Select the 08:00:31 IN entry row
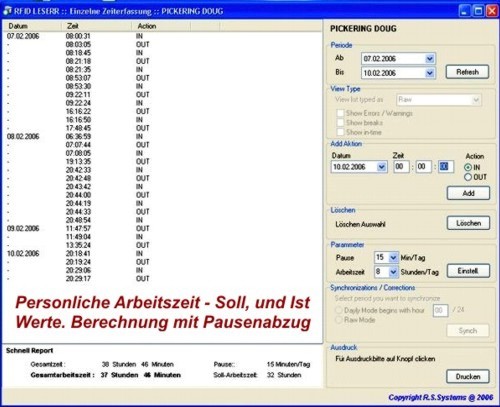The width and height of the screenshot is (500, 407). 162,36
